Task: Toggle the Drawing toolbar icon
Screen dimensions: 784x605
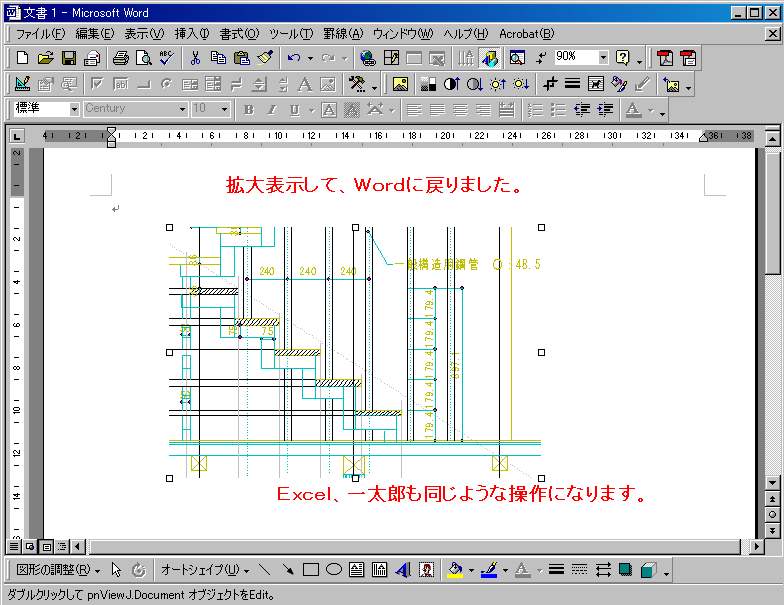Action: tap(490, 58)
